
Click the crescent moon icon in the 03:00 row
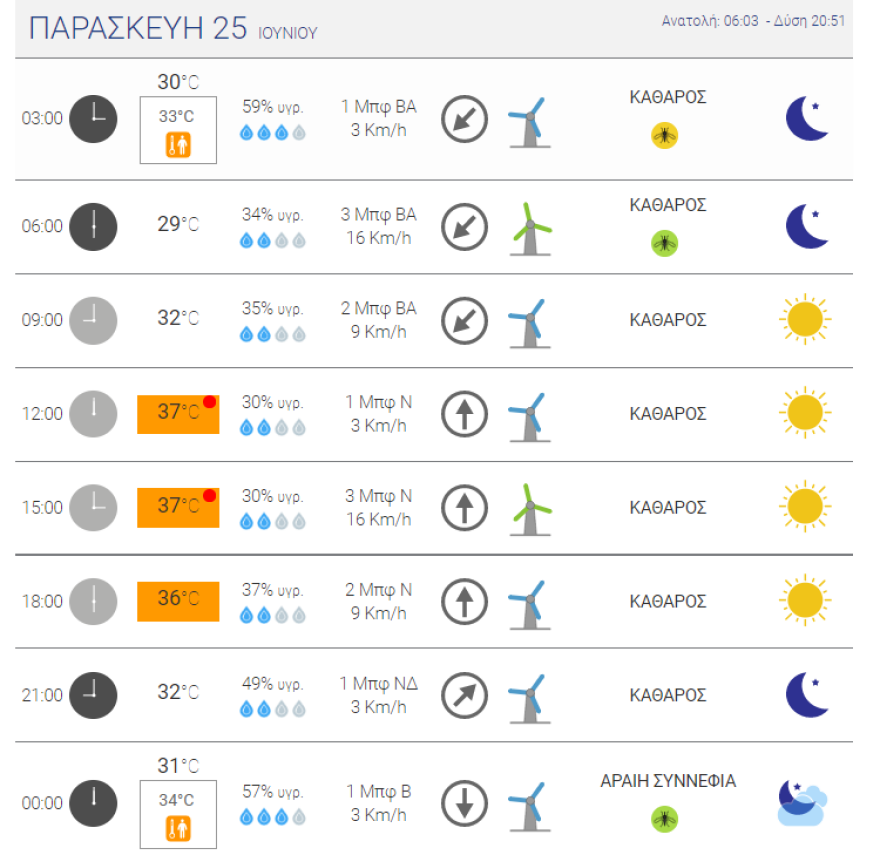(805, 118)
